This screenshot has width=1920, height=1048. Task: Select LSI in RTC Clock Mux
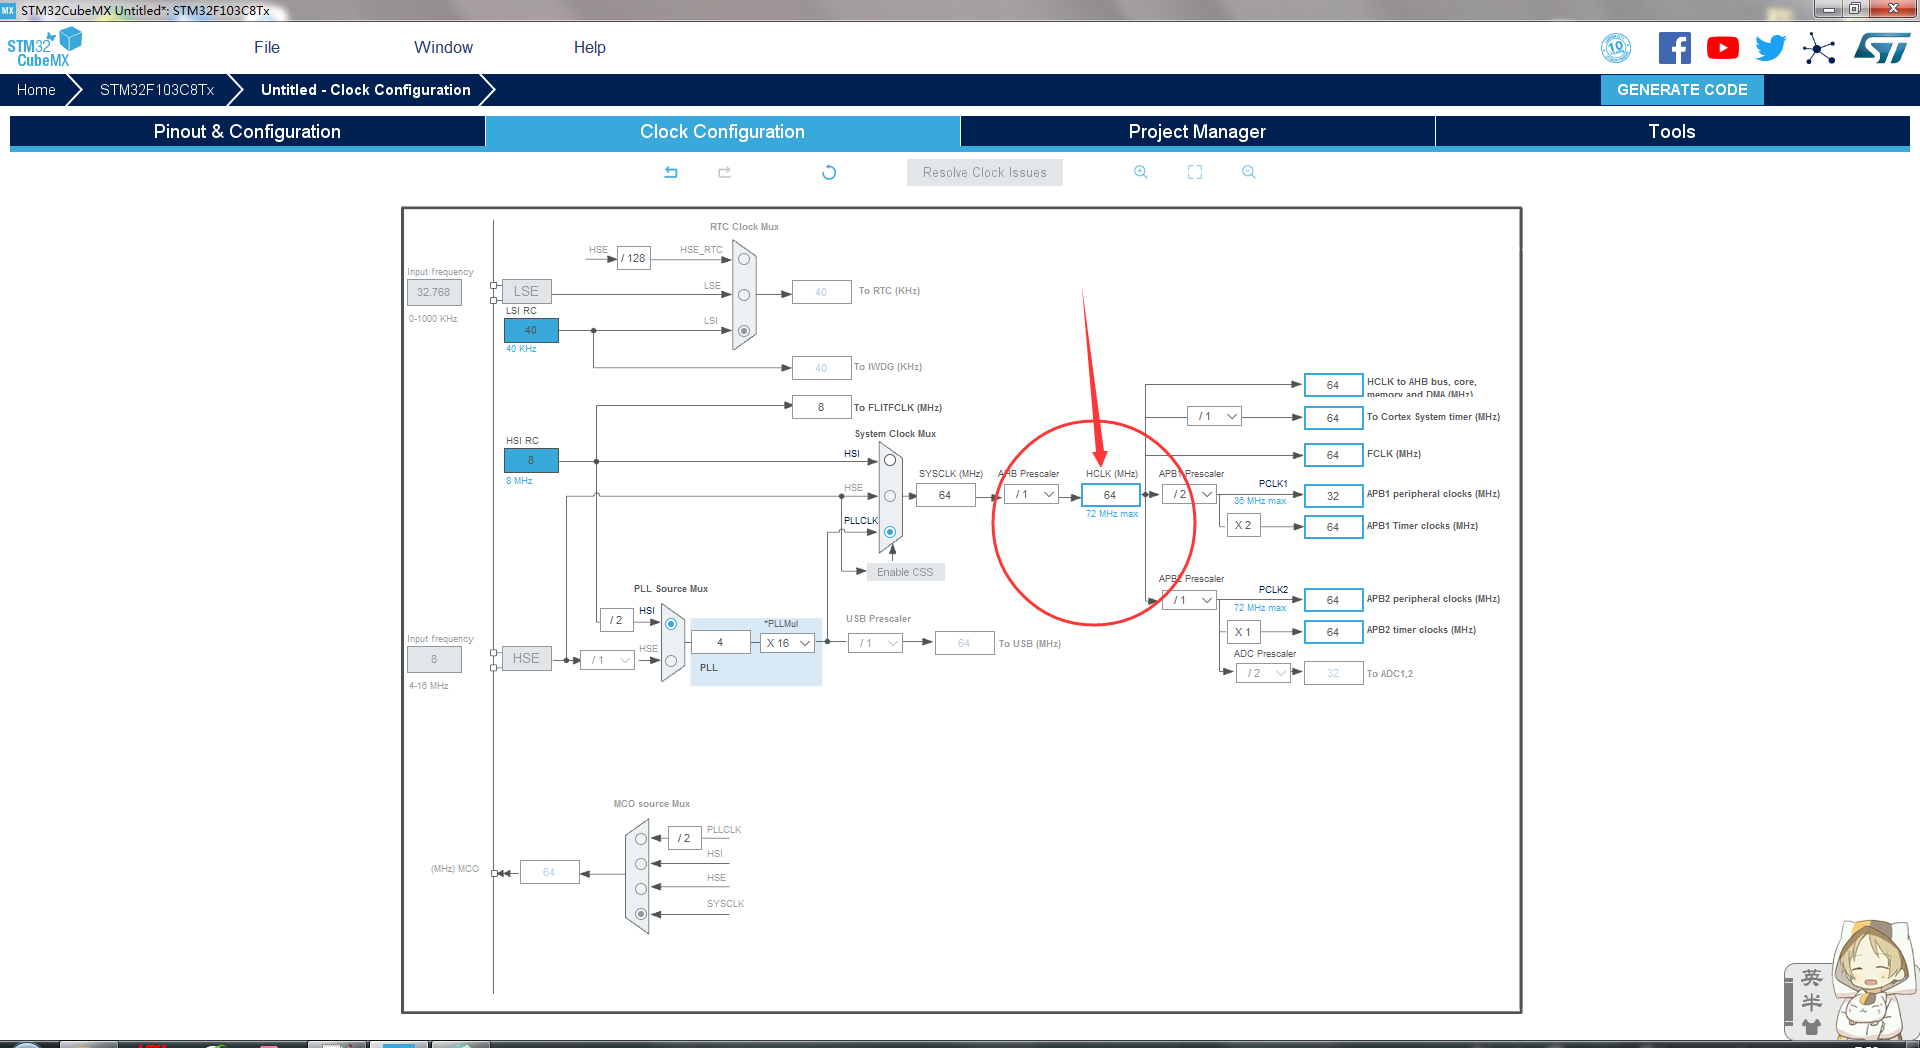744,331
